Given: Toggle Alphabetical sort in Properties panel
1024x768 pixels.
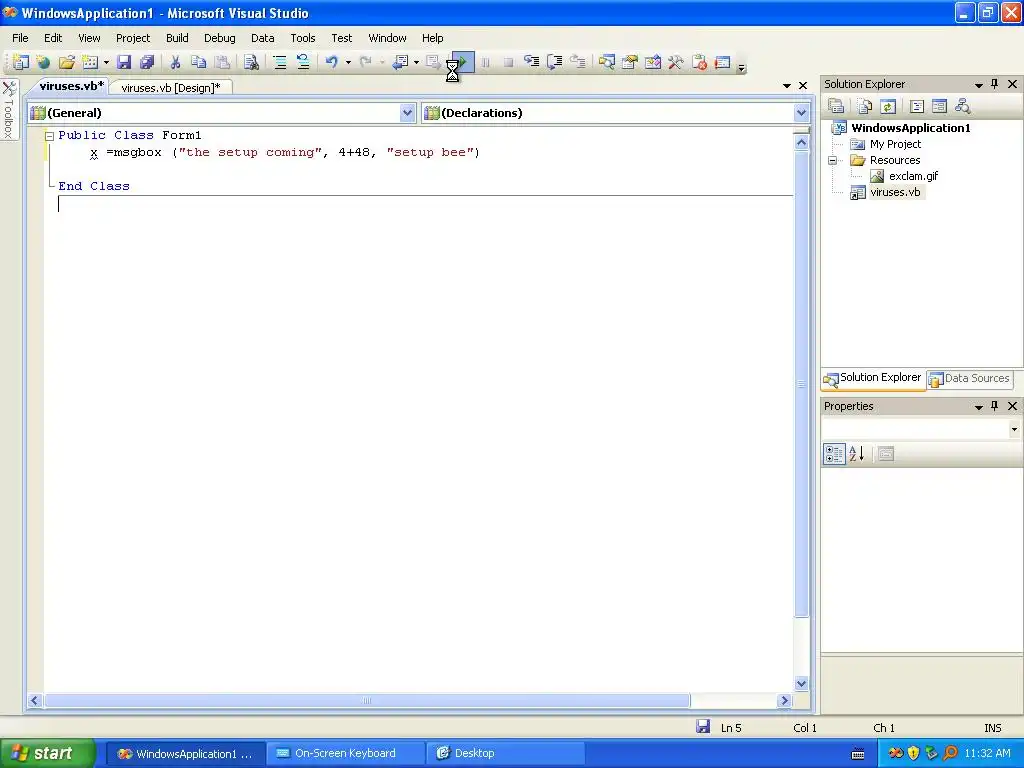Looking at the screenshot, I should point(856,454).
